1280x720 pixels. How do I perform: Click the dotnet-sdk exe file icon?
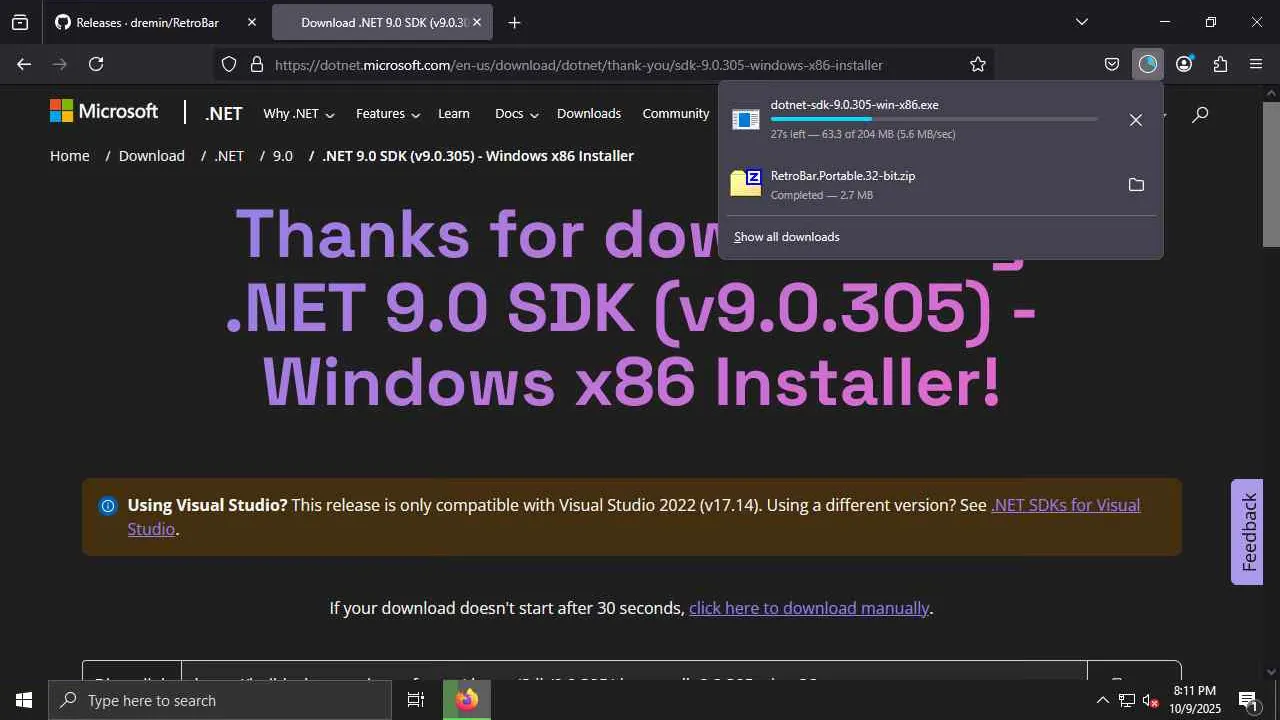[746, 120]
